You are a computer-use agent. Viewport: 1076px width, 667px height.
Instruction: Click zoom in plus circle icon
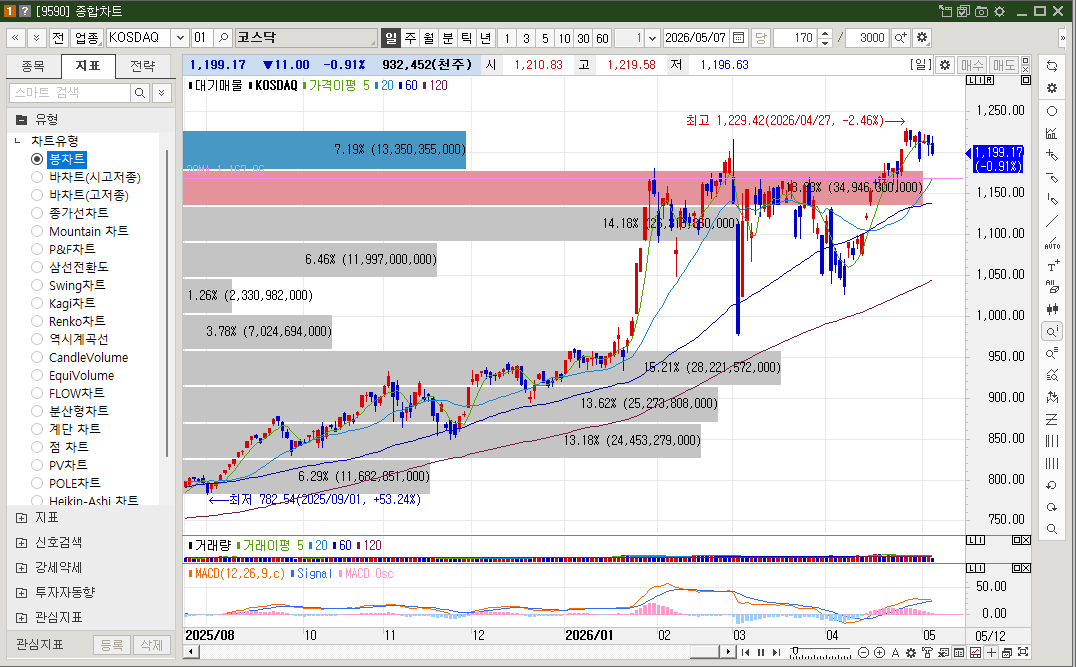879,653
